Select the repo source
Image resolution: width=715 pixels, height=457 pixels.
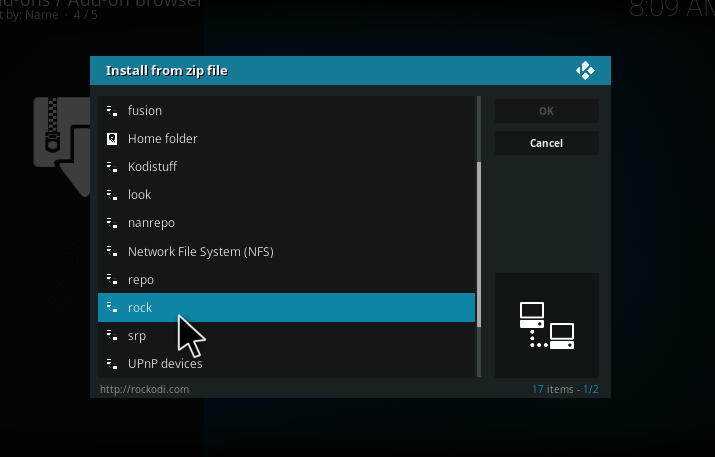[286, 279]
